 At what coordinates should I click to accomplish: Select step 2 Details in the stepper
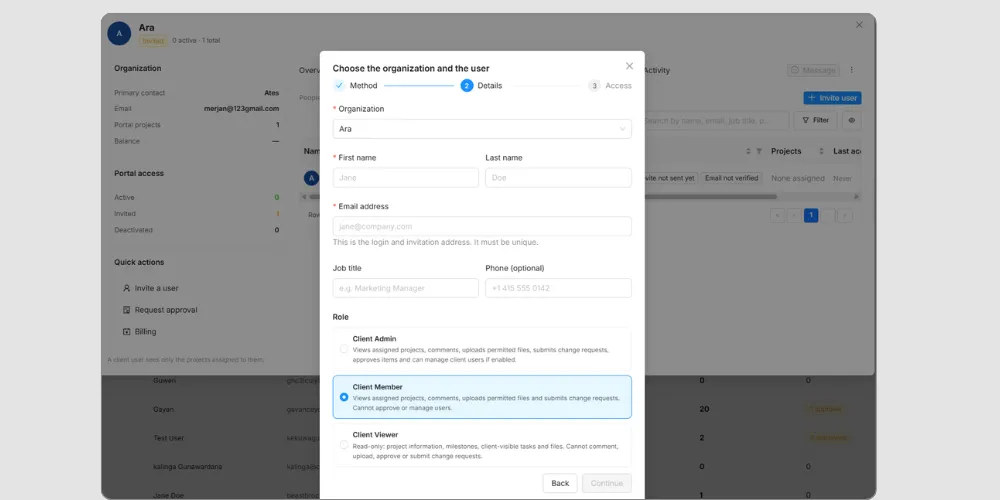482,85
